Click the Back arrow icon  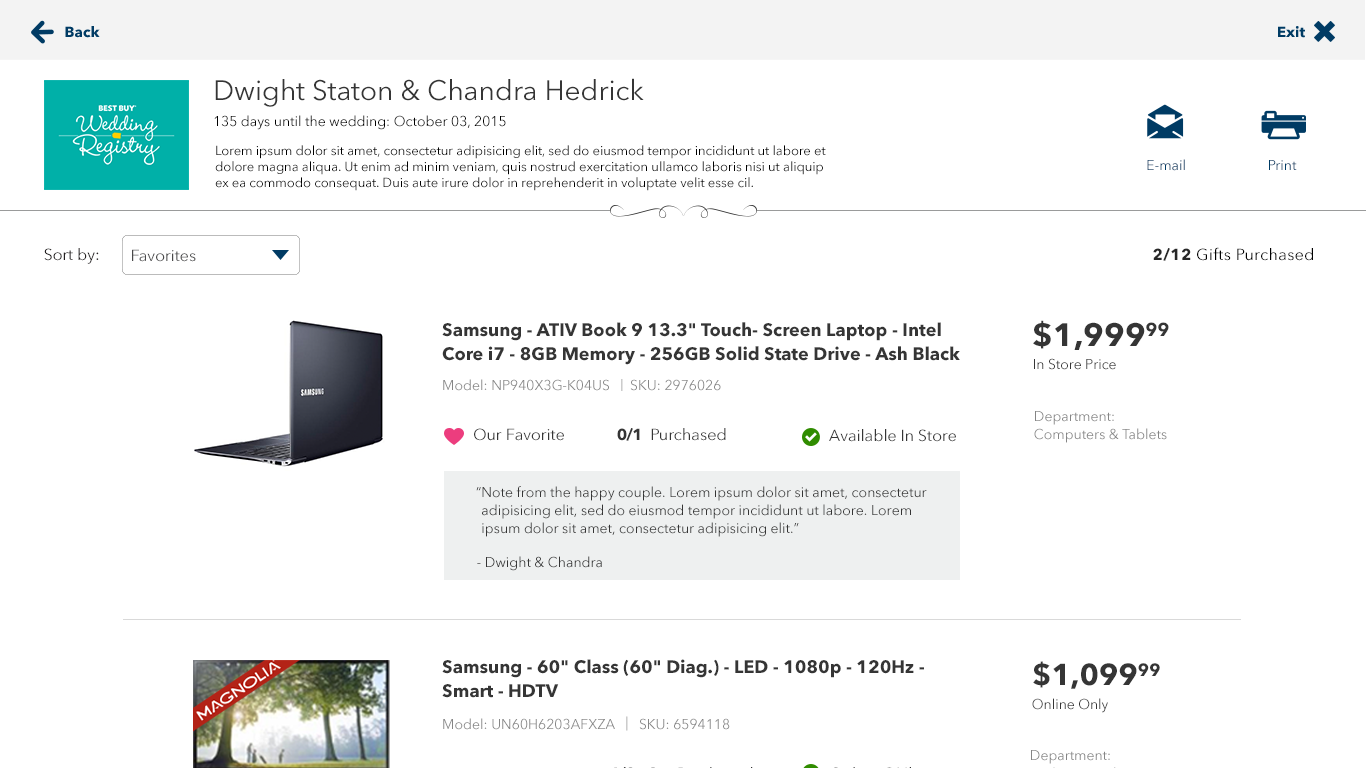click(42, 32)
